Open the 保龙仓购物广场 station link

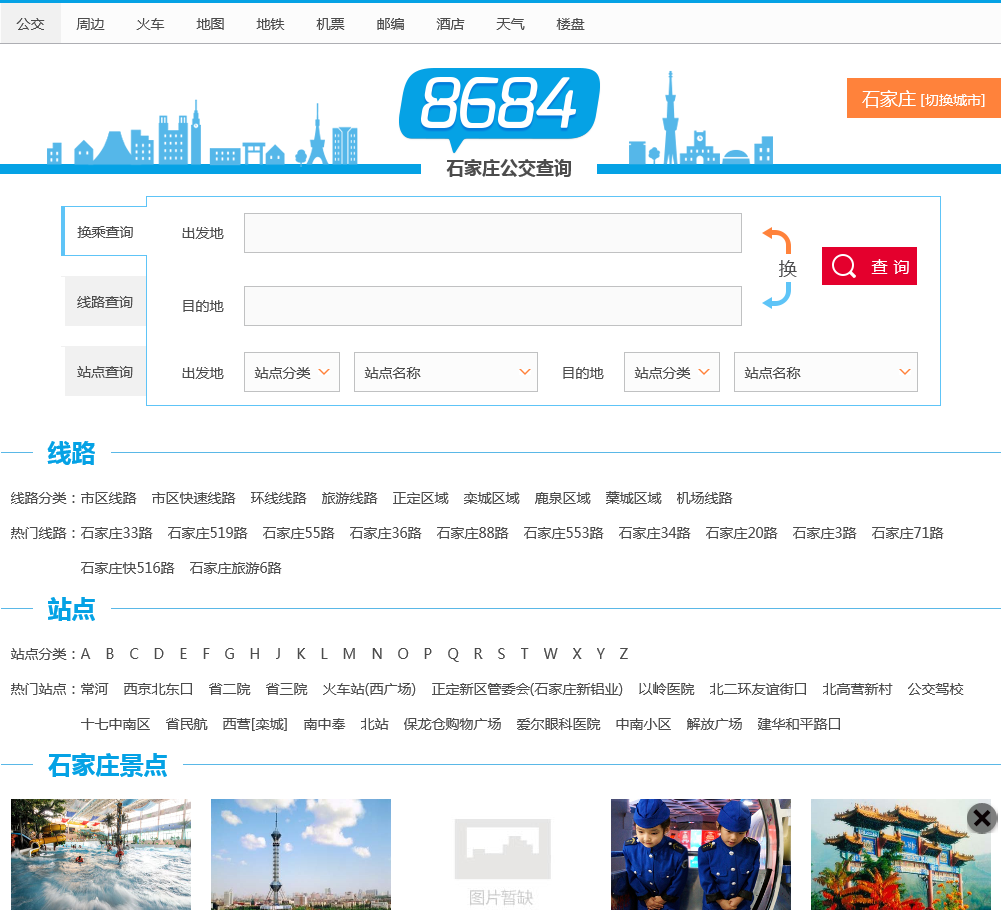452,724
